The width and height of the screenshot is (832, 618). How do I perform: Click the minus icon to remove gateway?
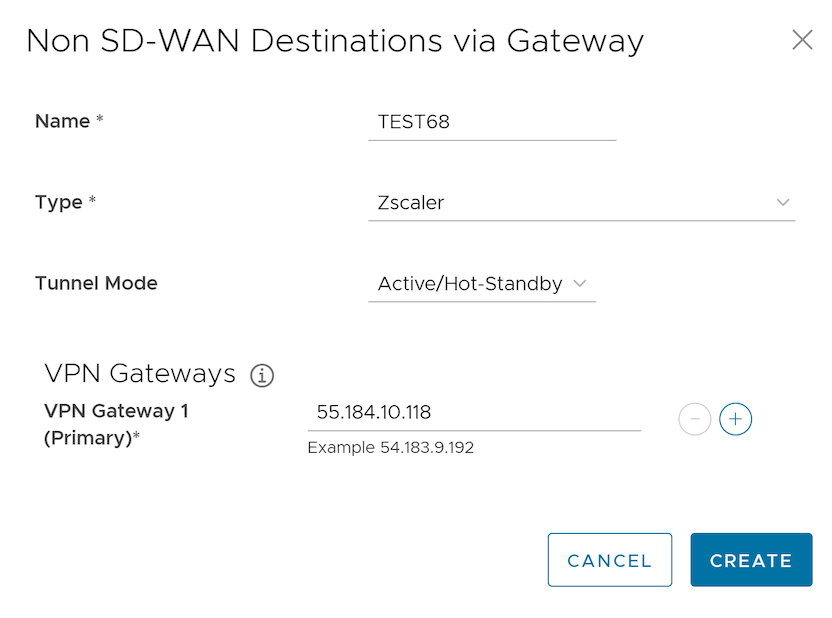(x=695, y=419)
